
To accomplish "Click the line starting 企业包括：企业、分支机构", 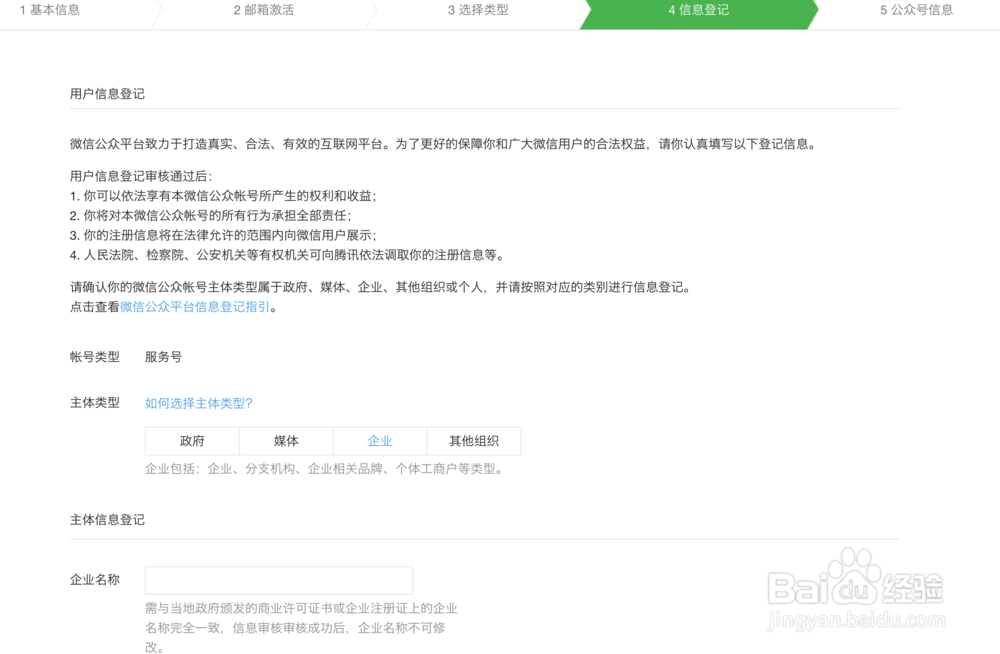I will 325,469.
